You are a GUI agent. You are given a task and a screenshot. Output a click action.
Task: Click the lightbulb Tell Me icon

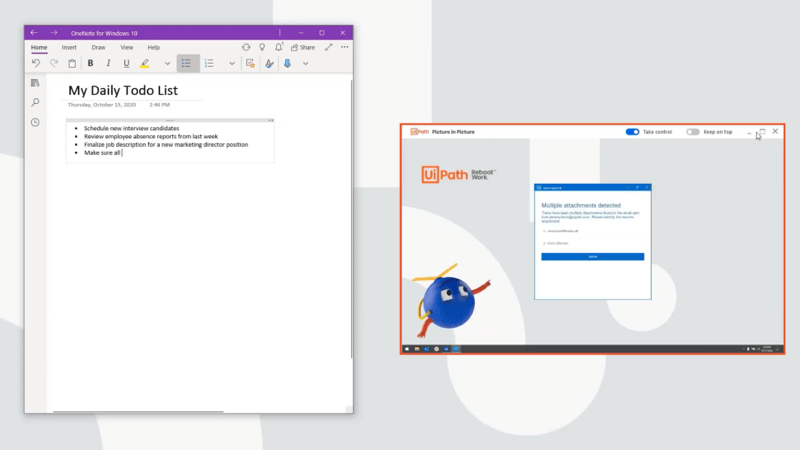click(x=262, y=47)
